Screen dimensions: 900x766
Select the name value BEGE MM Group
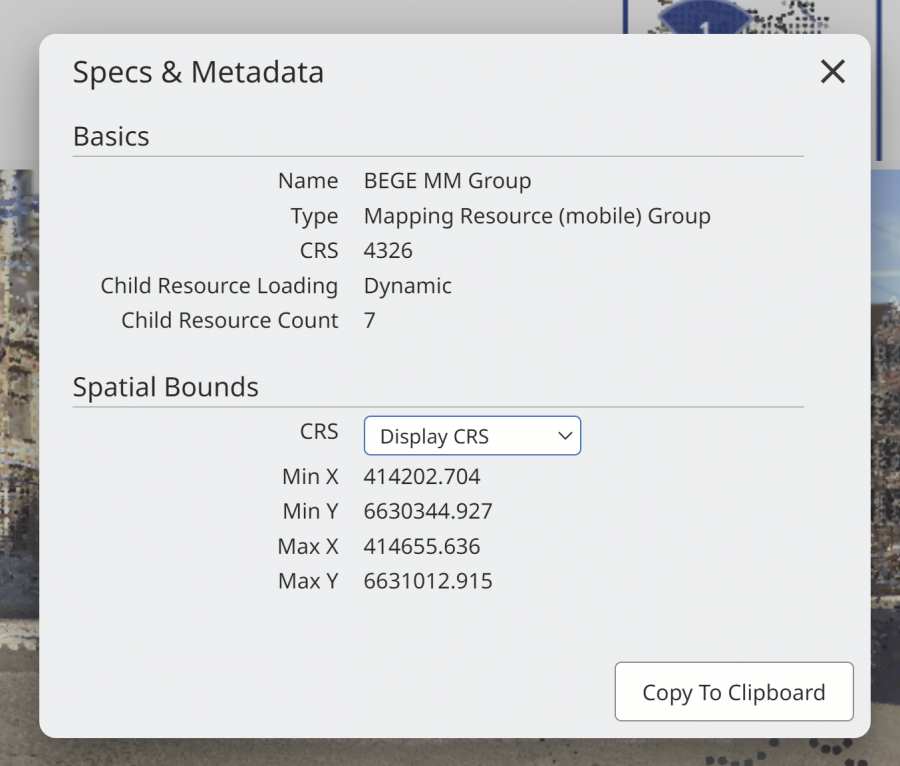[447, 181]
